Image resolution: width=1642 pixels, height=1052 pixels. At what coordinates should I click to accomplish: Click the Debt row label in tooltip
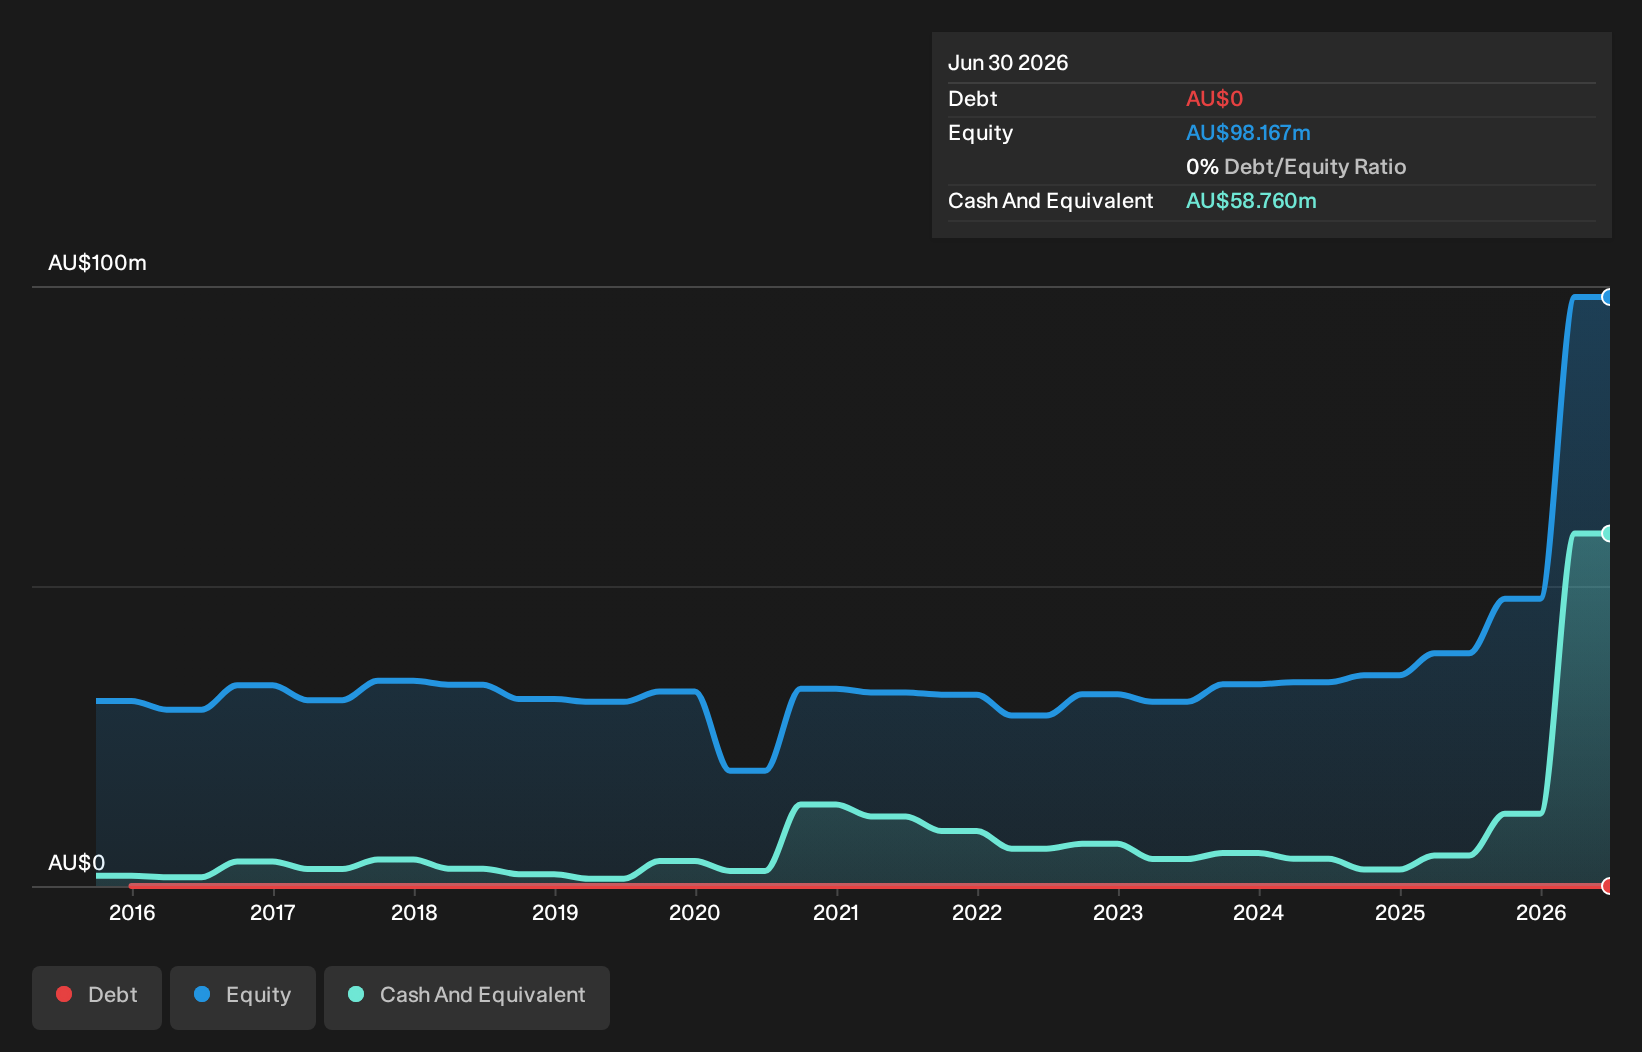click(x=972, y=99)
